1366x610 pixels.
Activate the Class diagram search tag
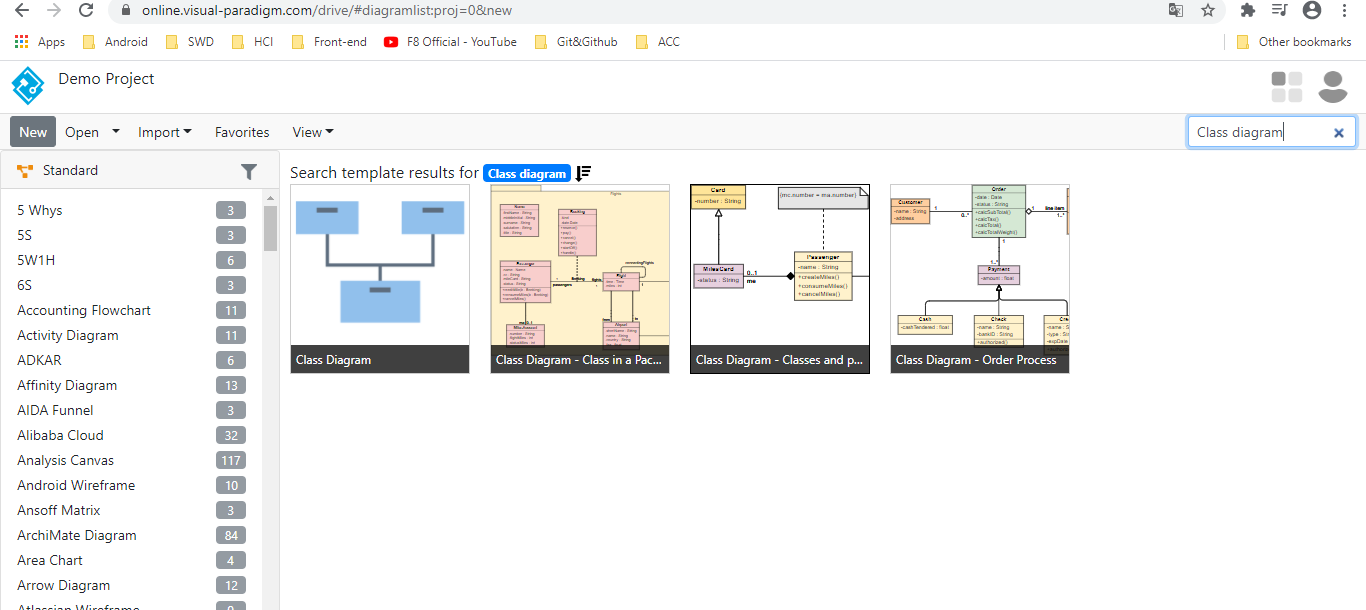pyautogui.click(x=527, y=173)
